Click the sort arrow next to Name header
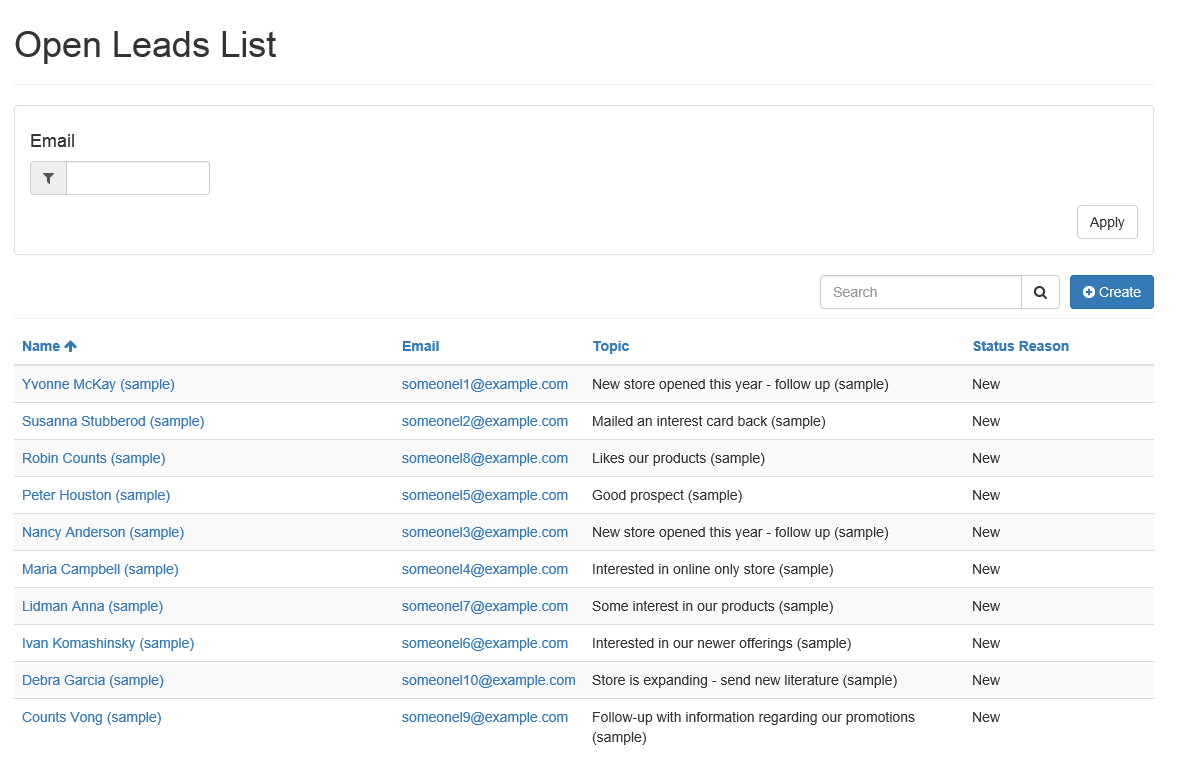The width and height of the screenshot is (1186, 770). (x=70, y=346)
